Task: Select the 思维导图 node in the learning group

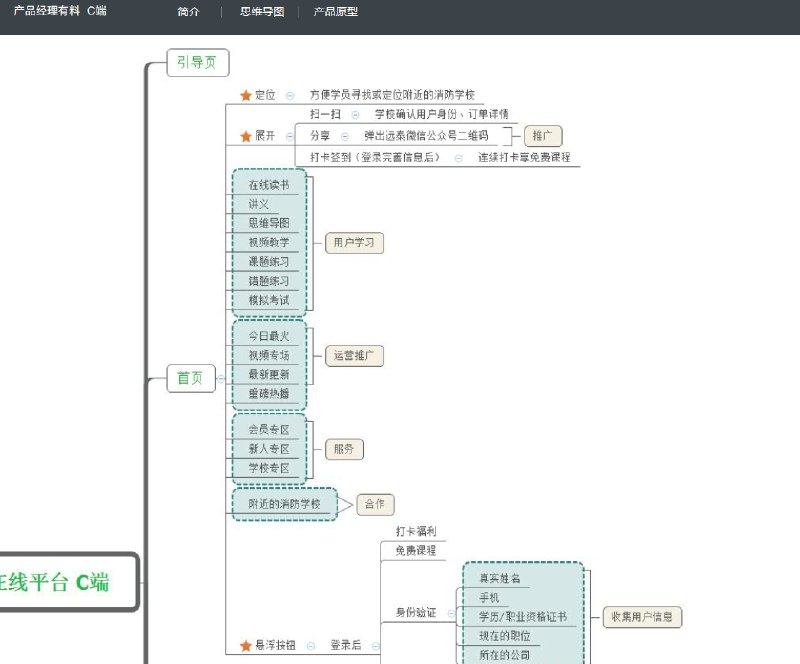Action: tap(269, 224)
